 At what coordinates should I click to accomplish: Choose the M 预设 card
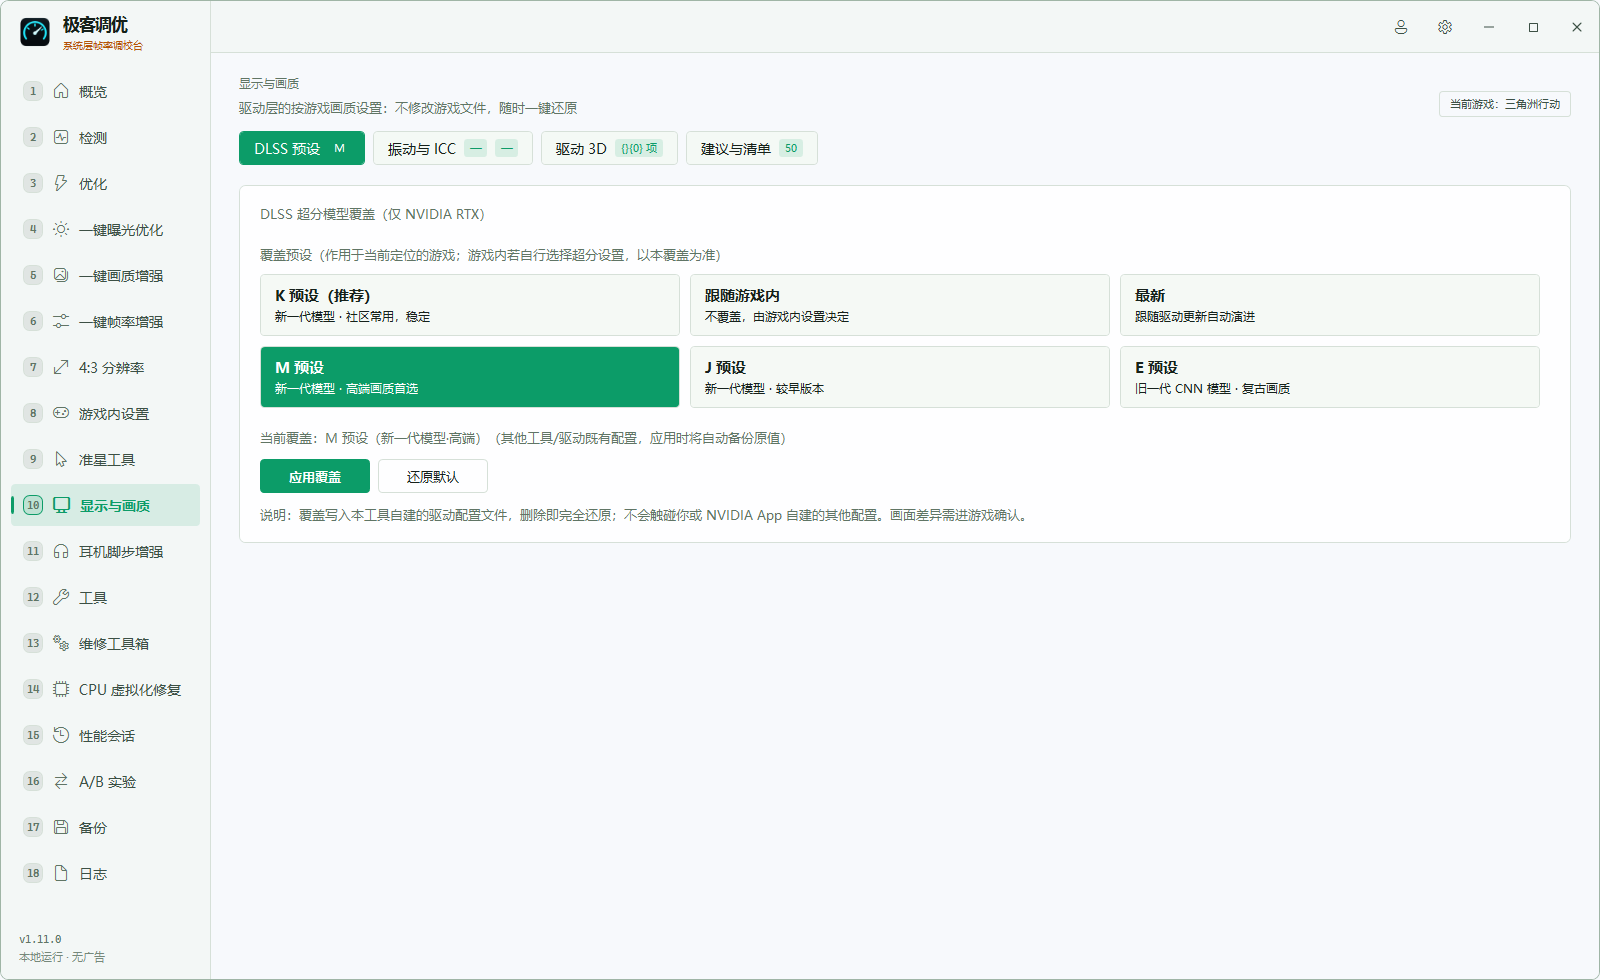[x=470, y=377]
